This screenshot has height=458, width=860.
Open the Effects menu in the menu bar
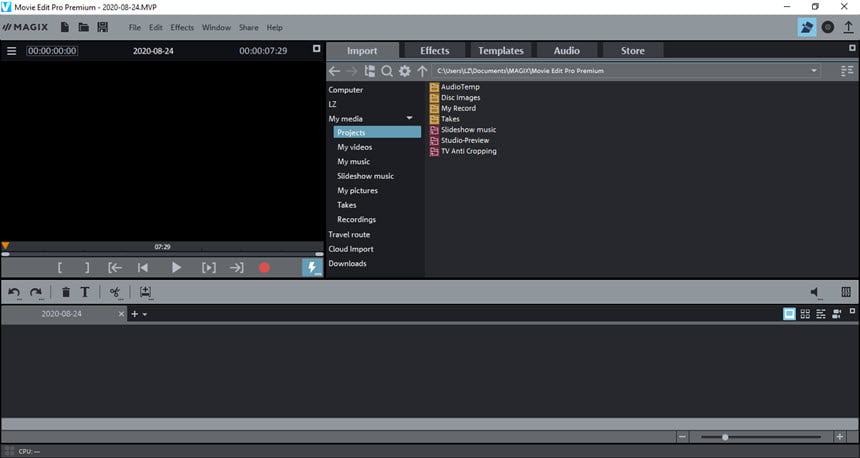[x=182, y=27]
